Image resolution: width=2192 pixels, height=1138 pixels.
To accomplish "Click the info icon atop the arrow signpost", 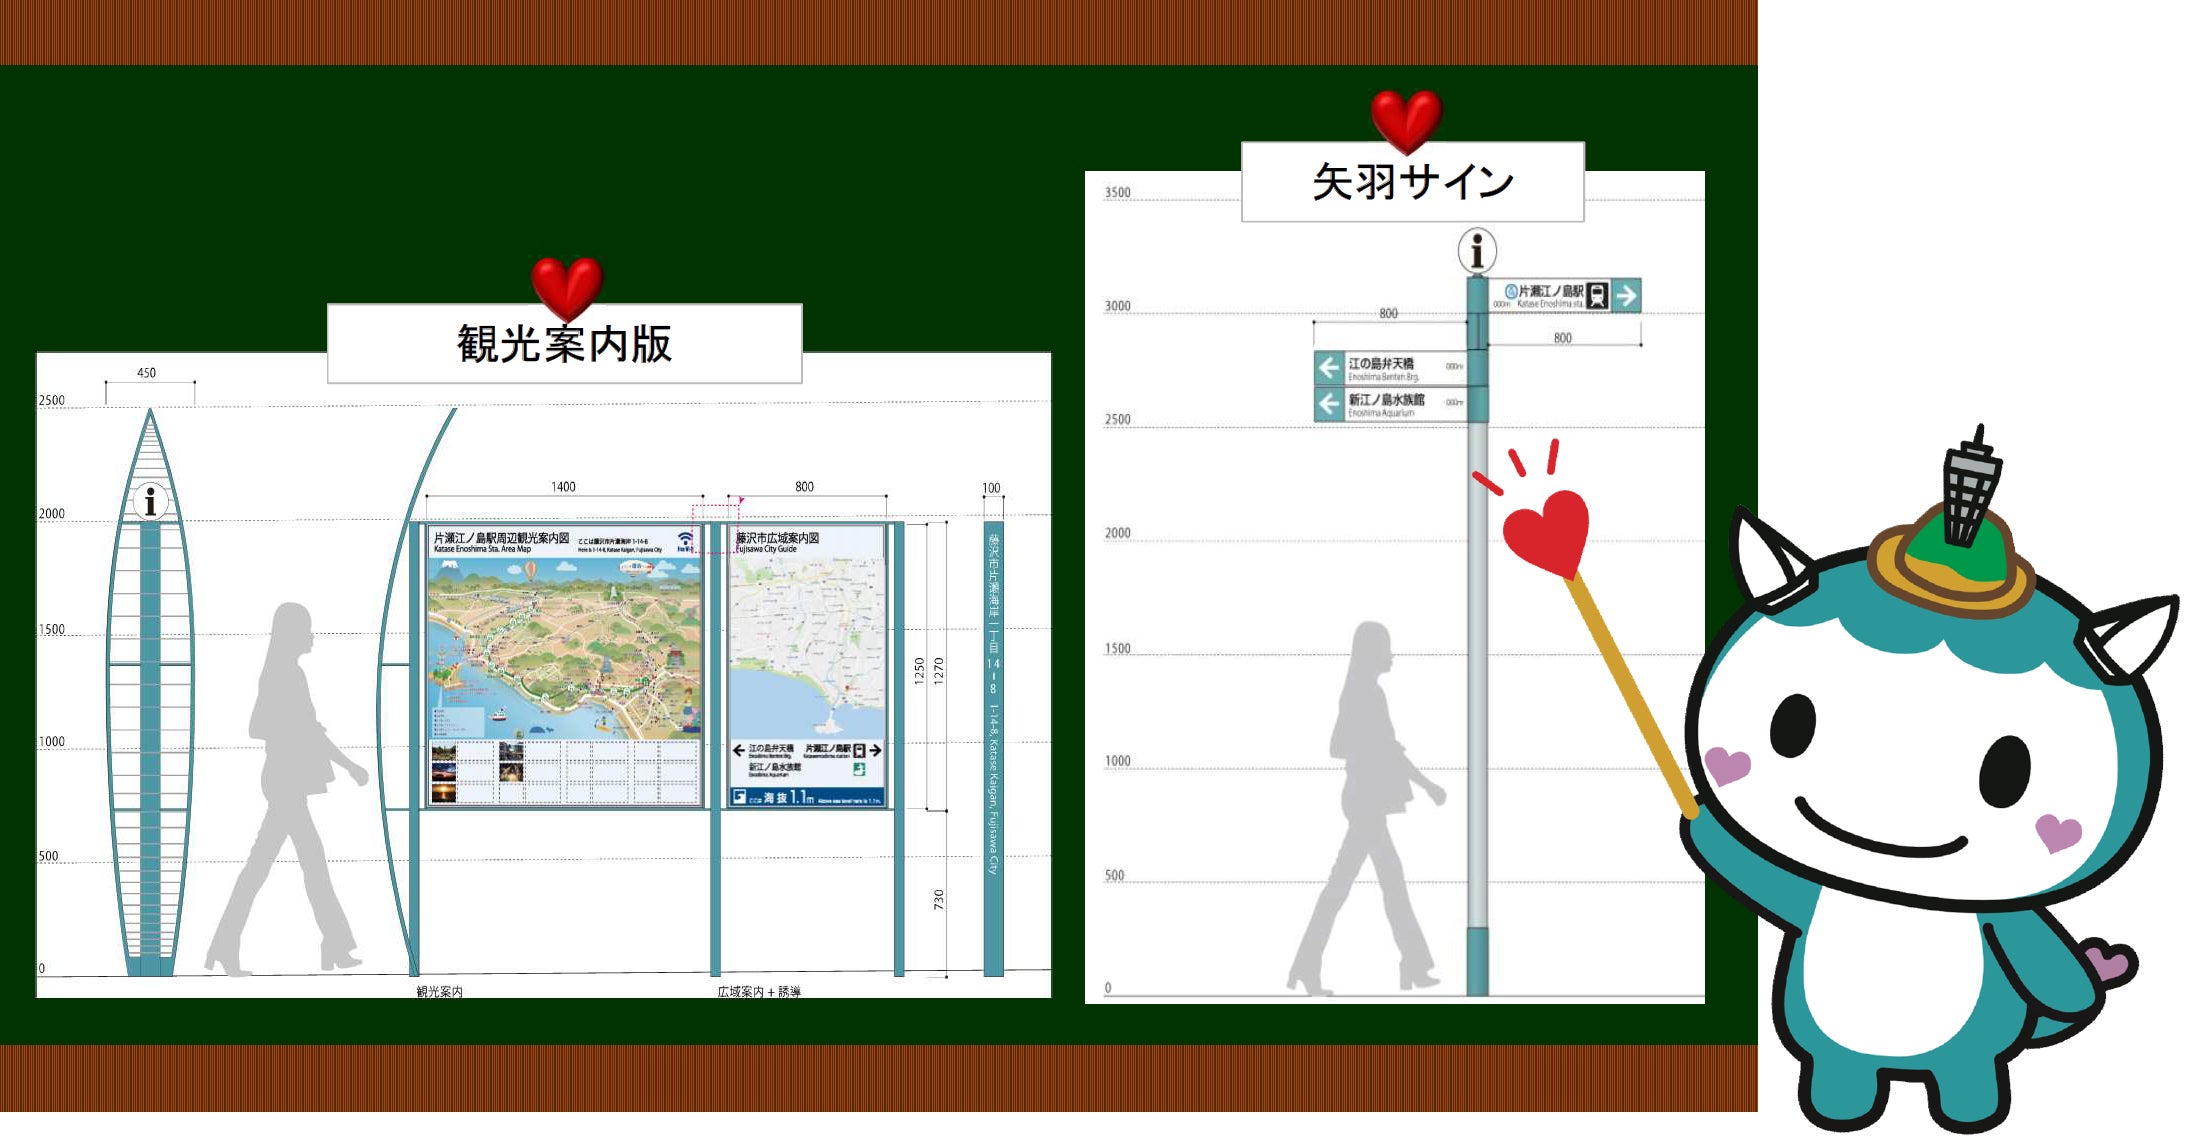I will click(1477, 250).
